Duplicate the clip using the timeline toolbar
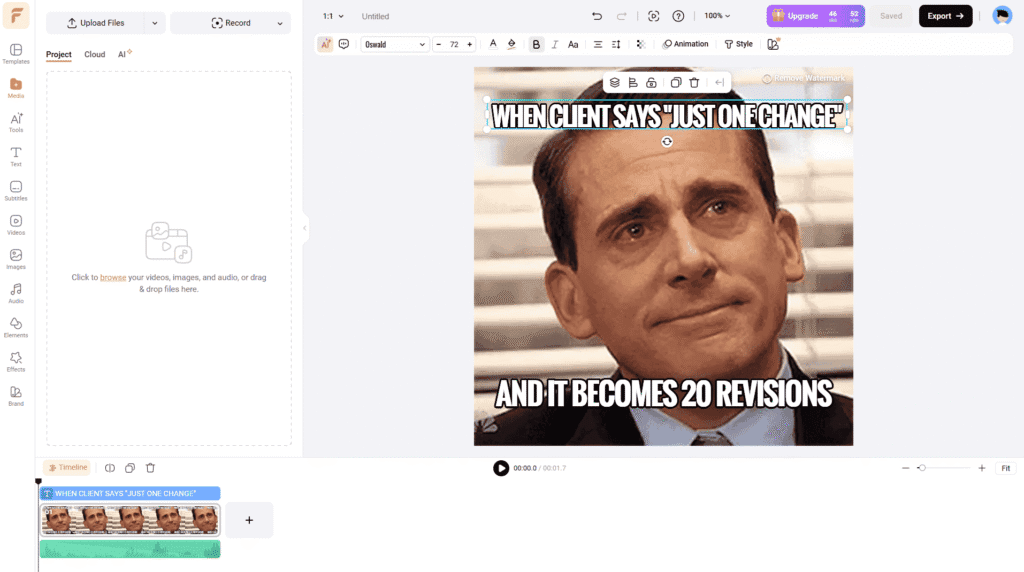The image size is (1024, 572). pos(130,468)
